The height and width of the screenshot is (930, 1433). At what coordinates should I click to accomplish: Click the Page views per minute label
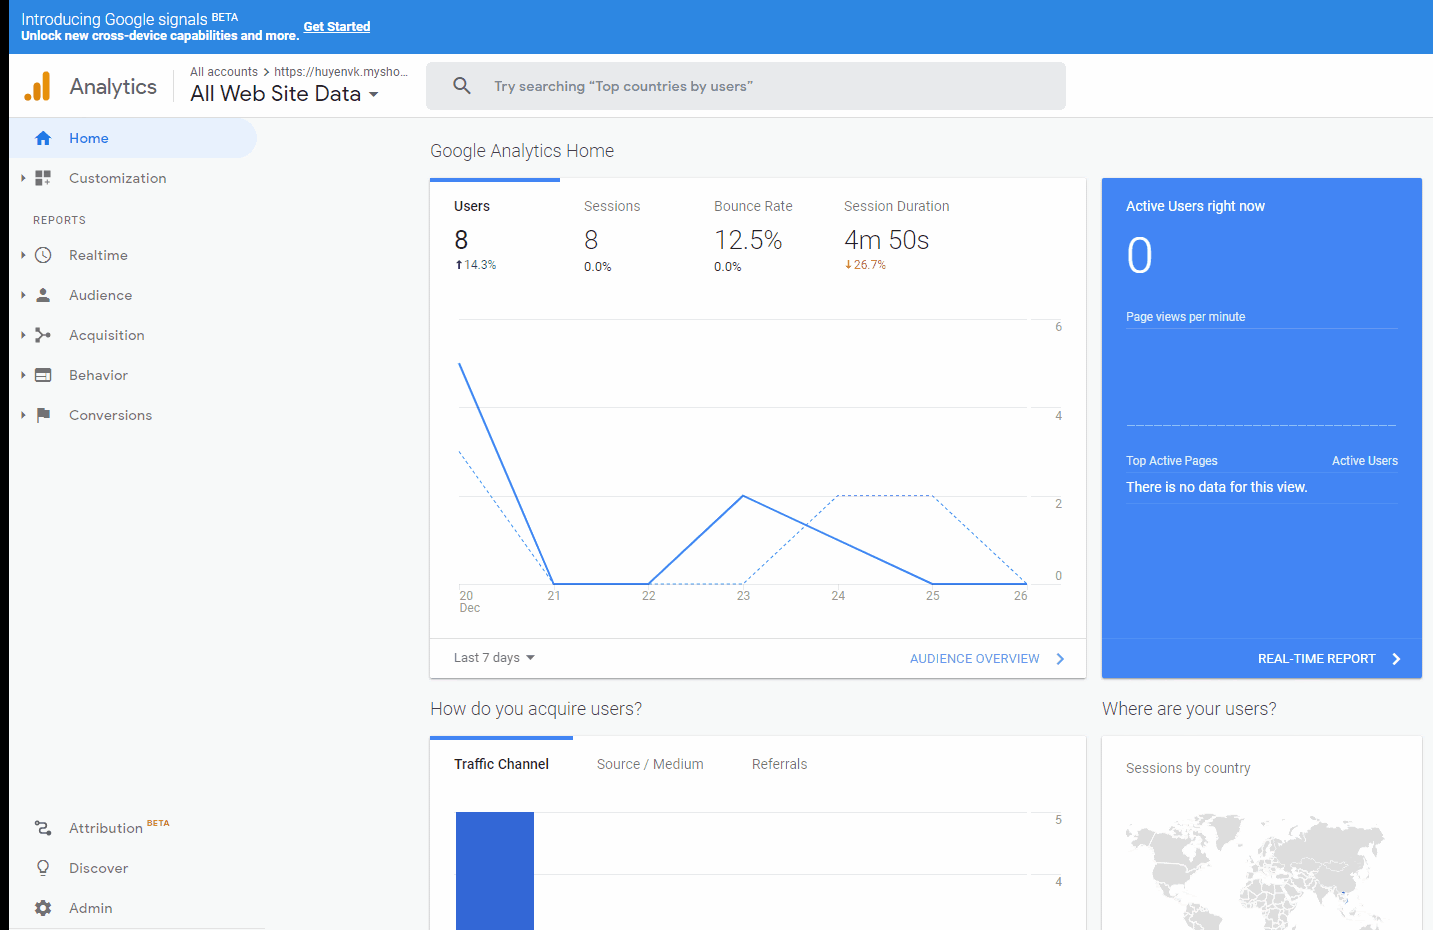pyautogui.click(x=1185, y=317)
